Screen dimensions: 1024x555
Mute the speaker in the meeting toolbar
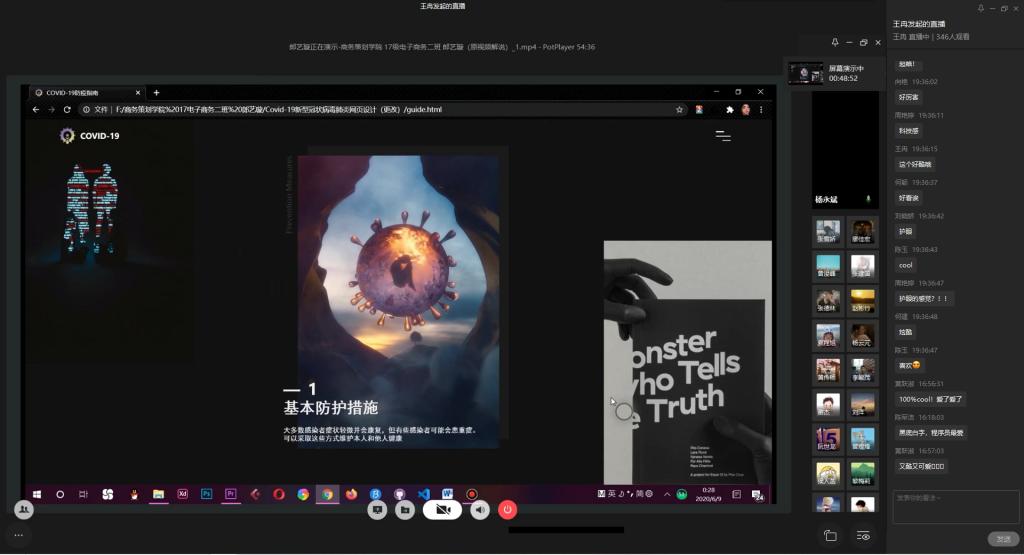480,510
